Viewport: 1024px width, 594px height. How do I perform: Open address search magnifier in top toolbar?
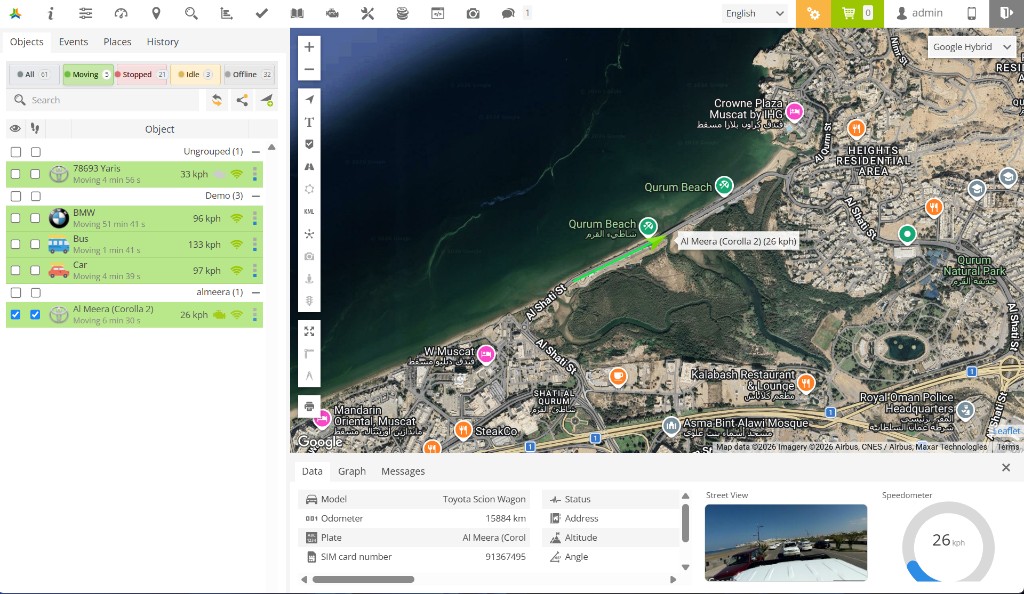point(191,13)
